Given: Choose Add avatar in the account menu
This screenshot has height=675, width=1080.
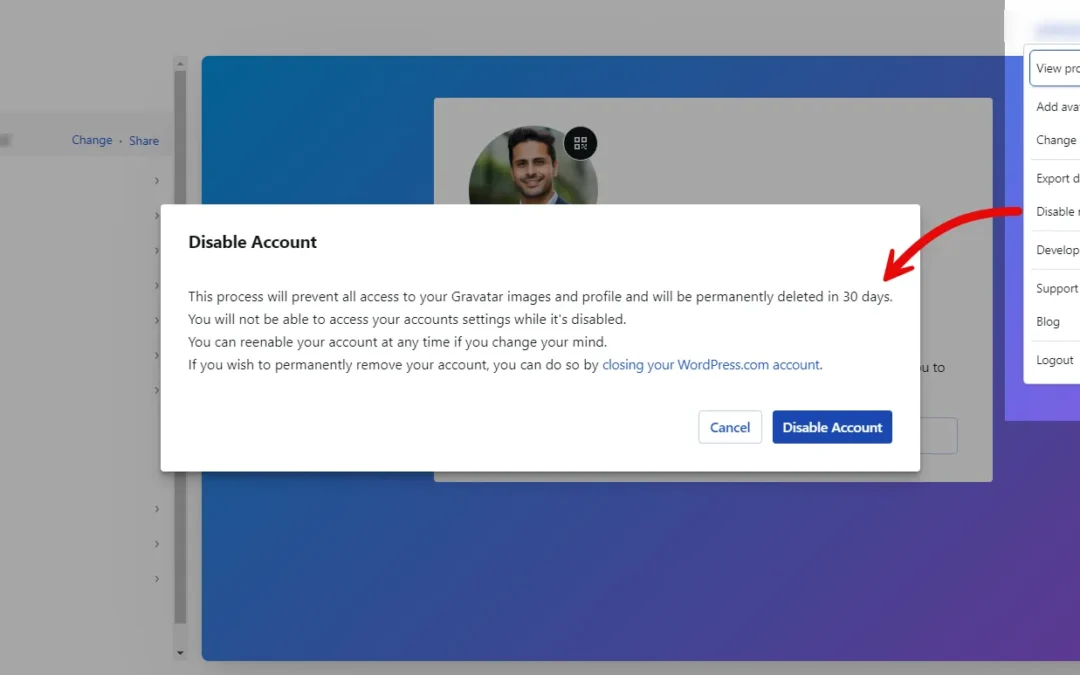Looking at the screenshot, I should [x=1057, y=107].
